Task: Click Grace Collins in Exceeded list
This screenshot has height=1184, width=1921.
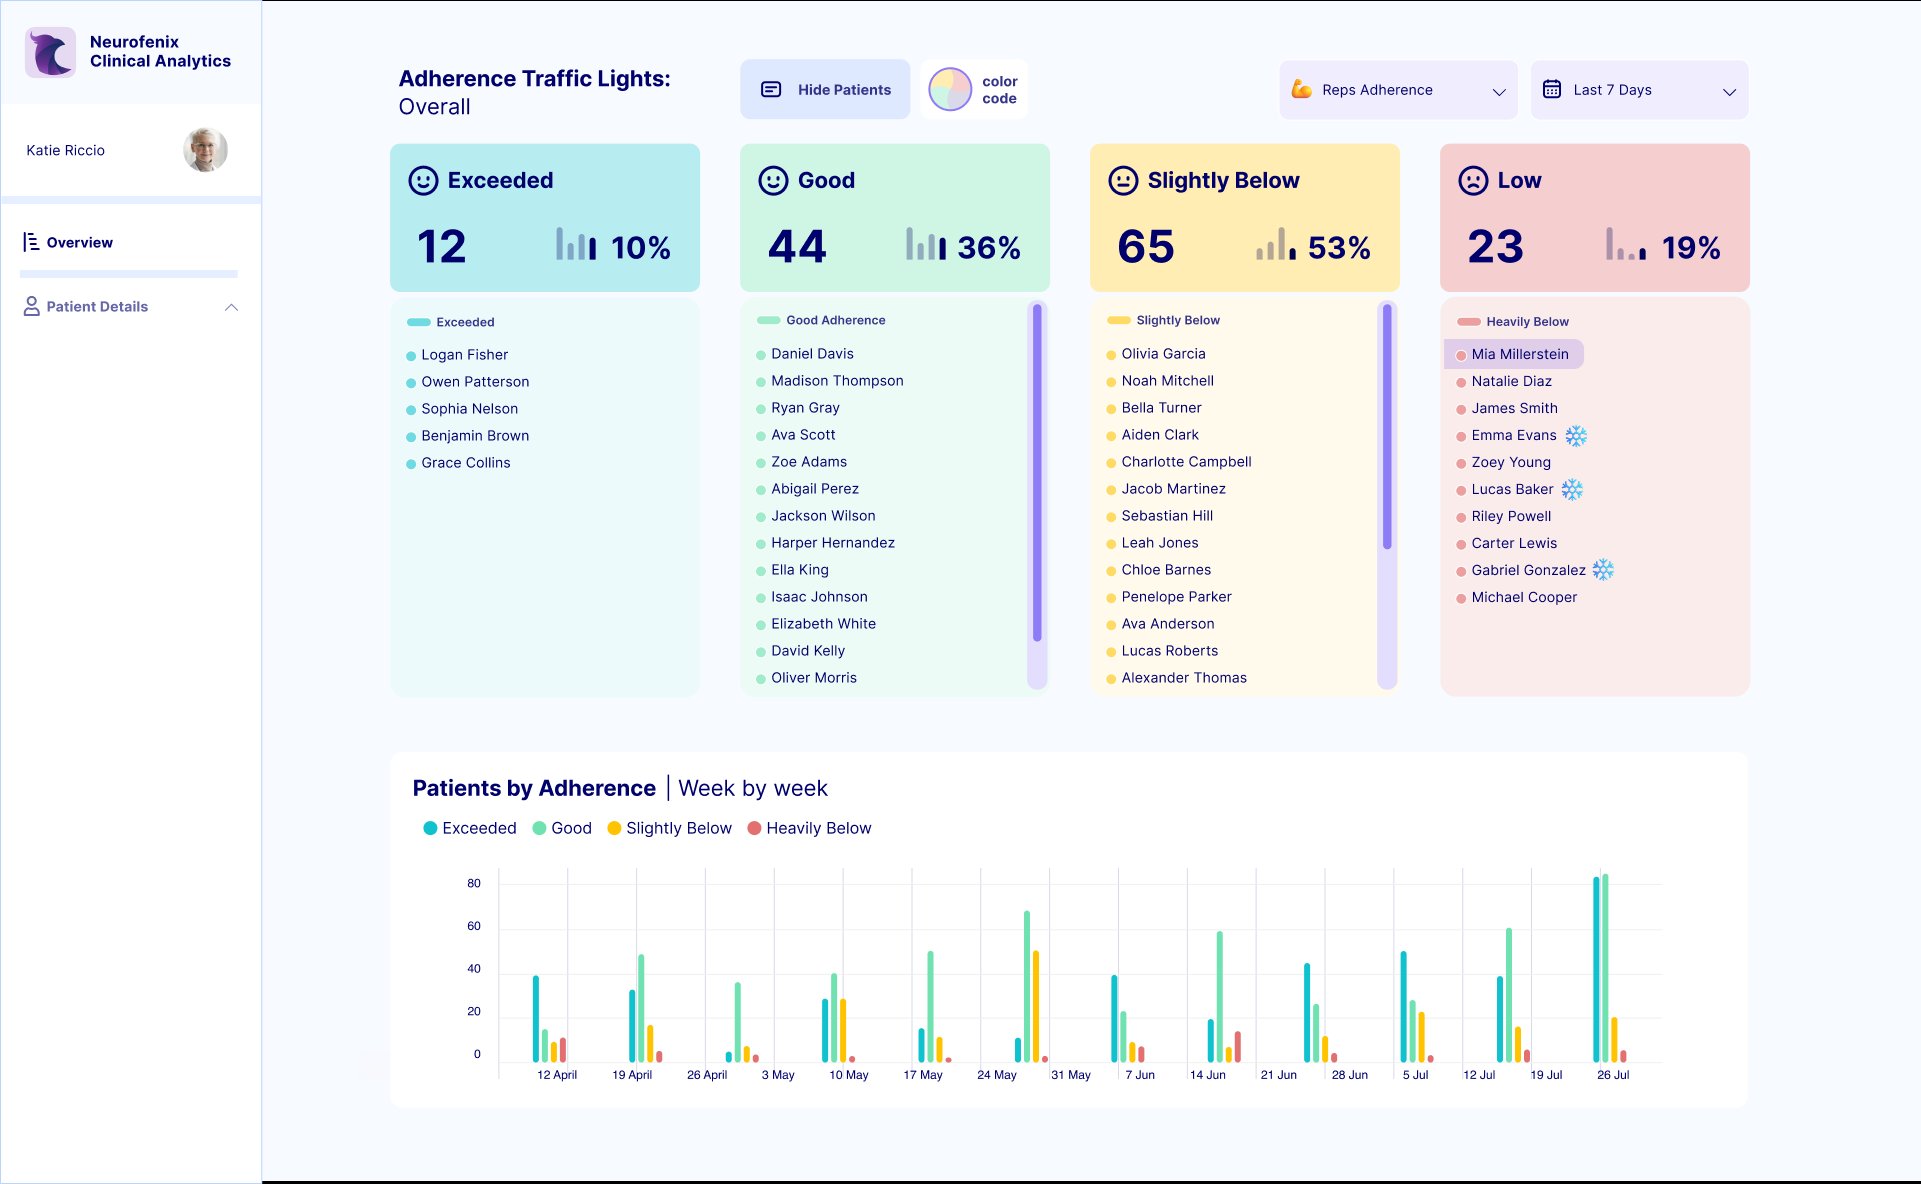Action: coord(465,463)
